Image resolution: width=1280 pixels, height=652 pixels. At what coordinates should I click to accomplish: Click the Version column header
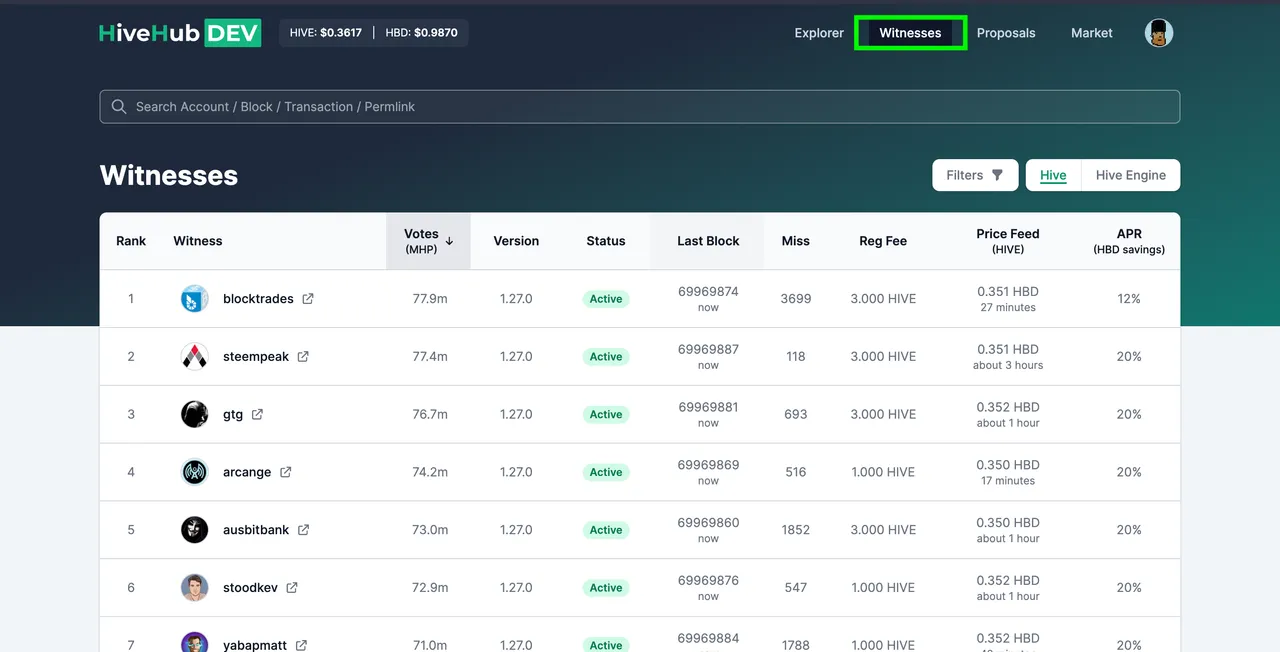point(516,241)
